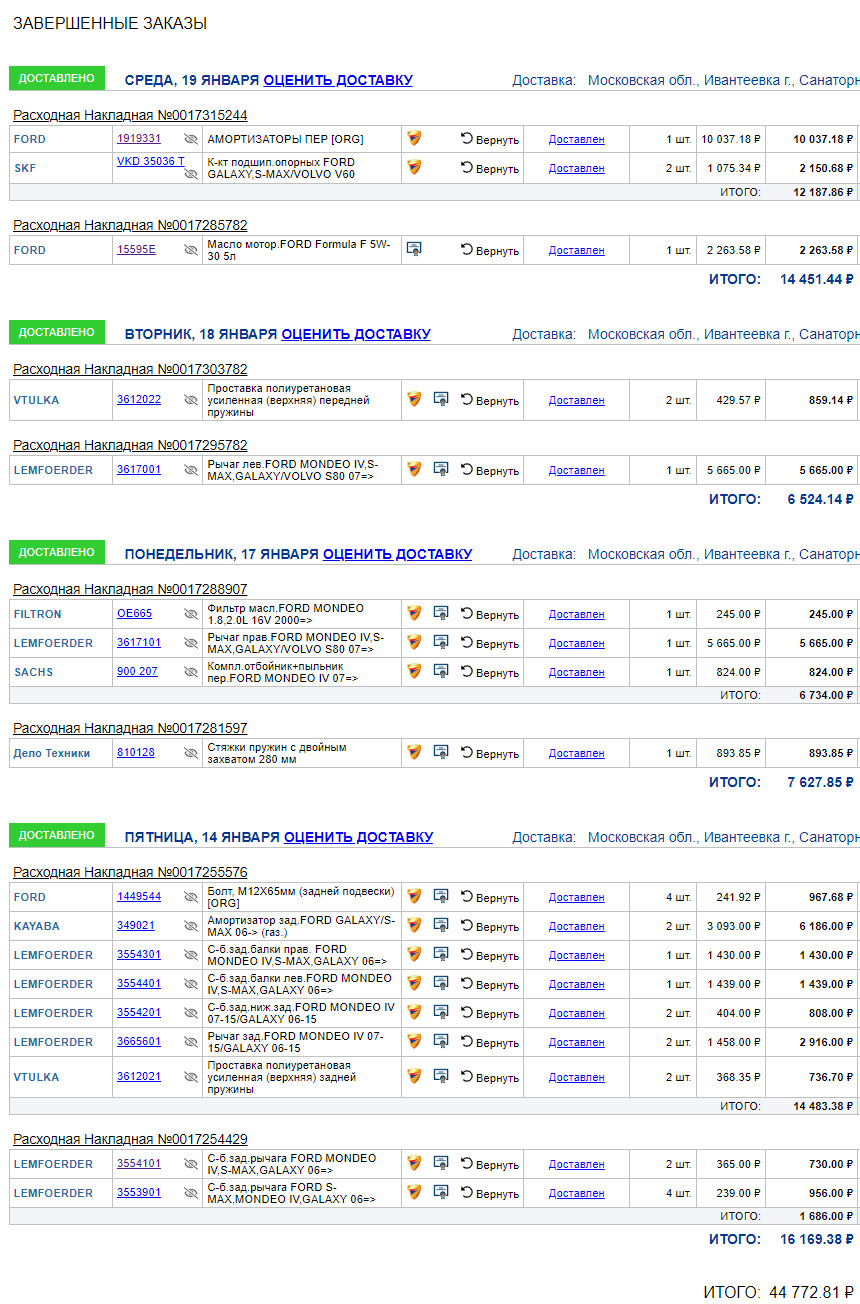
Task: Open the certificate icon for oil 15595E
Action: 414,249
